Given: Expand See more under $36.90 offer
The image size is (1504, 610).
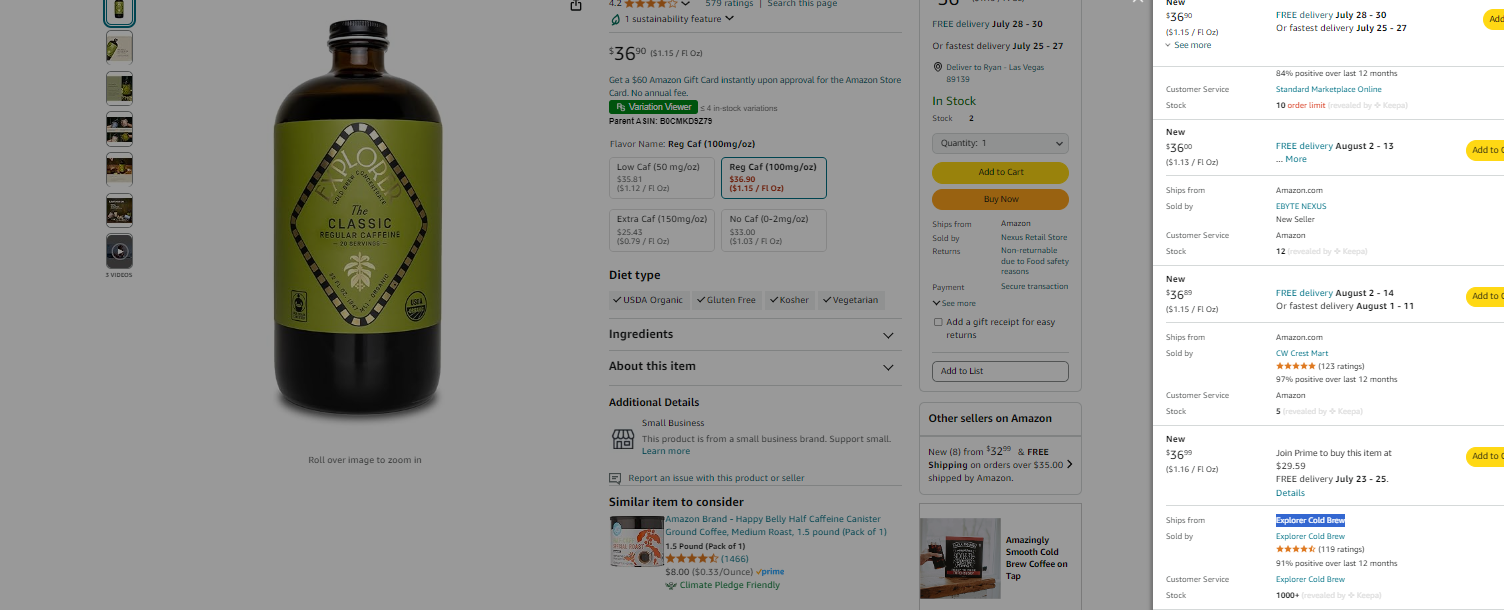Looking at the screenshot, I should 1188,45.
